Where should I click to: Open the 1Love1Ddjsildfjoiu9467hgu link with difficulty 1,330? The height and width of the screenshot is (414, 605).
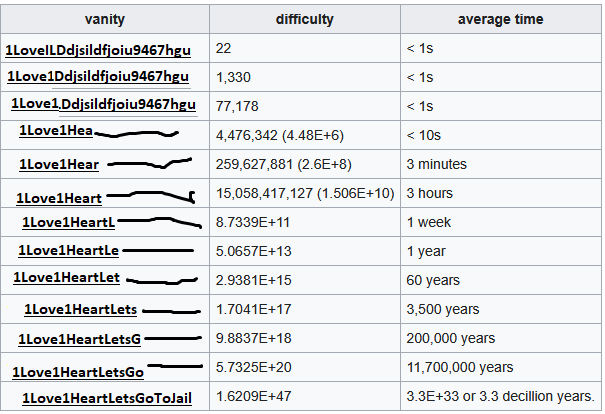(98, 76)
